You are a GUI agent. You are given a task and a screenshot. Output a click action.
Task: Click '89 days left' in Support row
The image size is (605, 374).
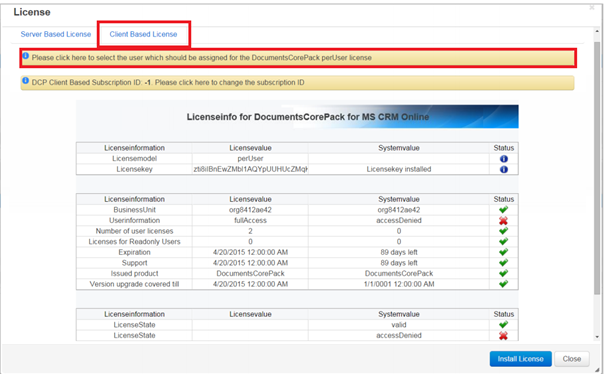pyautogui.click(x=399, y=263)
